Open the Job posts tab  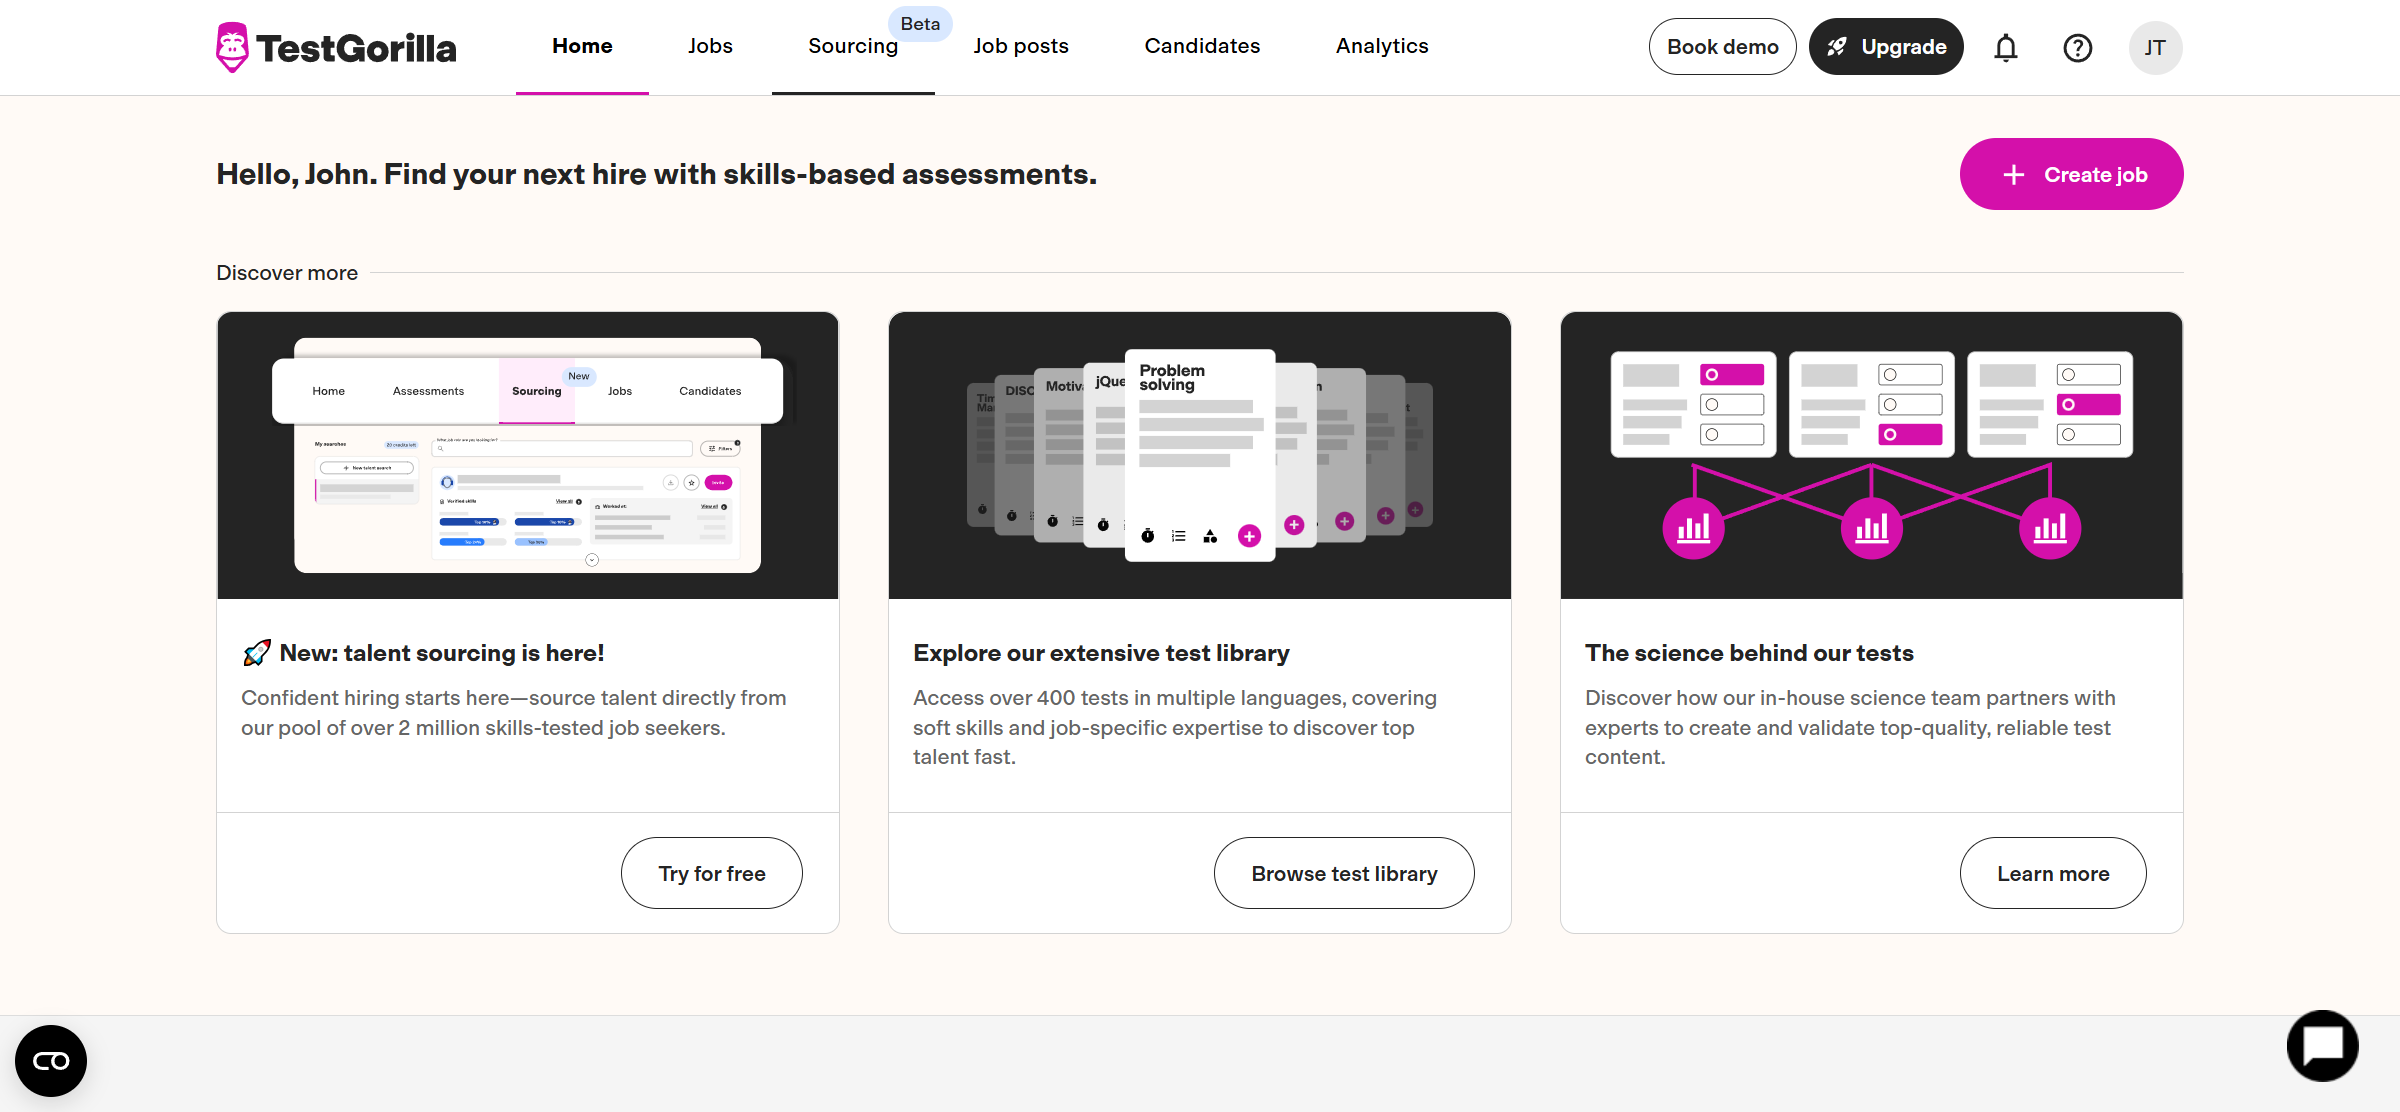pos(1021,46)
